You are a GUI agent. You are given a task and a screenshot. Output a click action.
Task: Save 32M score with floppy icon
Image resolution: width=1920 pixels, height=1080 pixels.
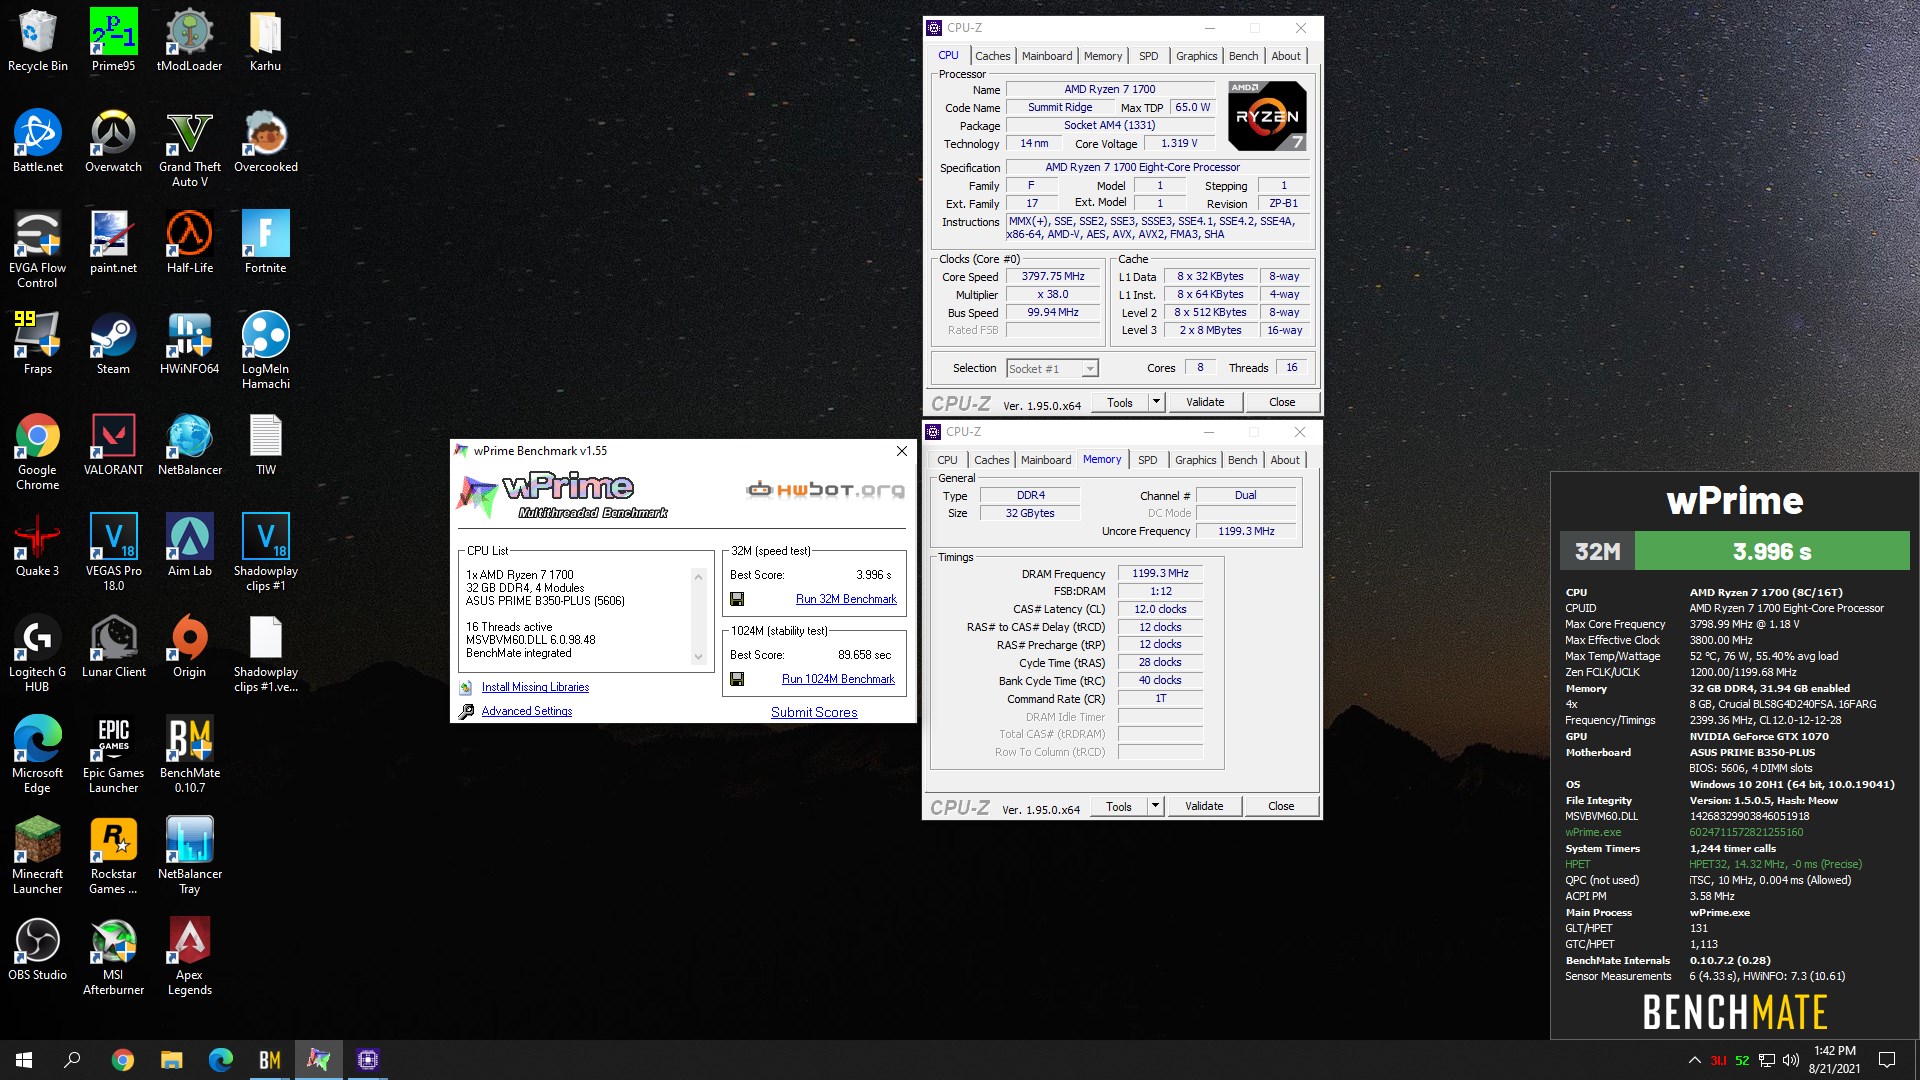point(737,599)
